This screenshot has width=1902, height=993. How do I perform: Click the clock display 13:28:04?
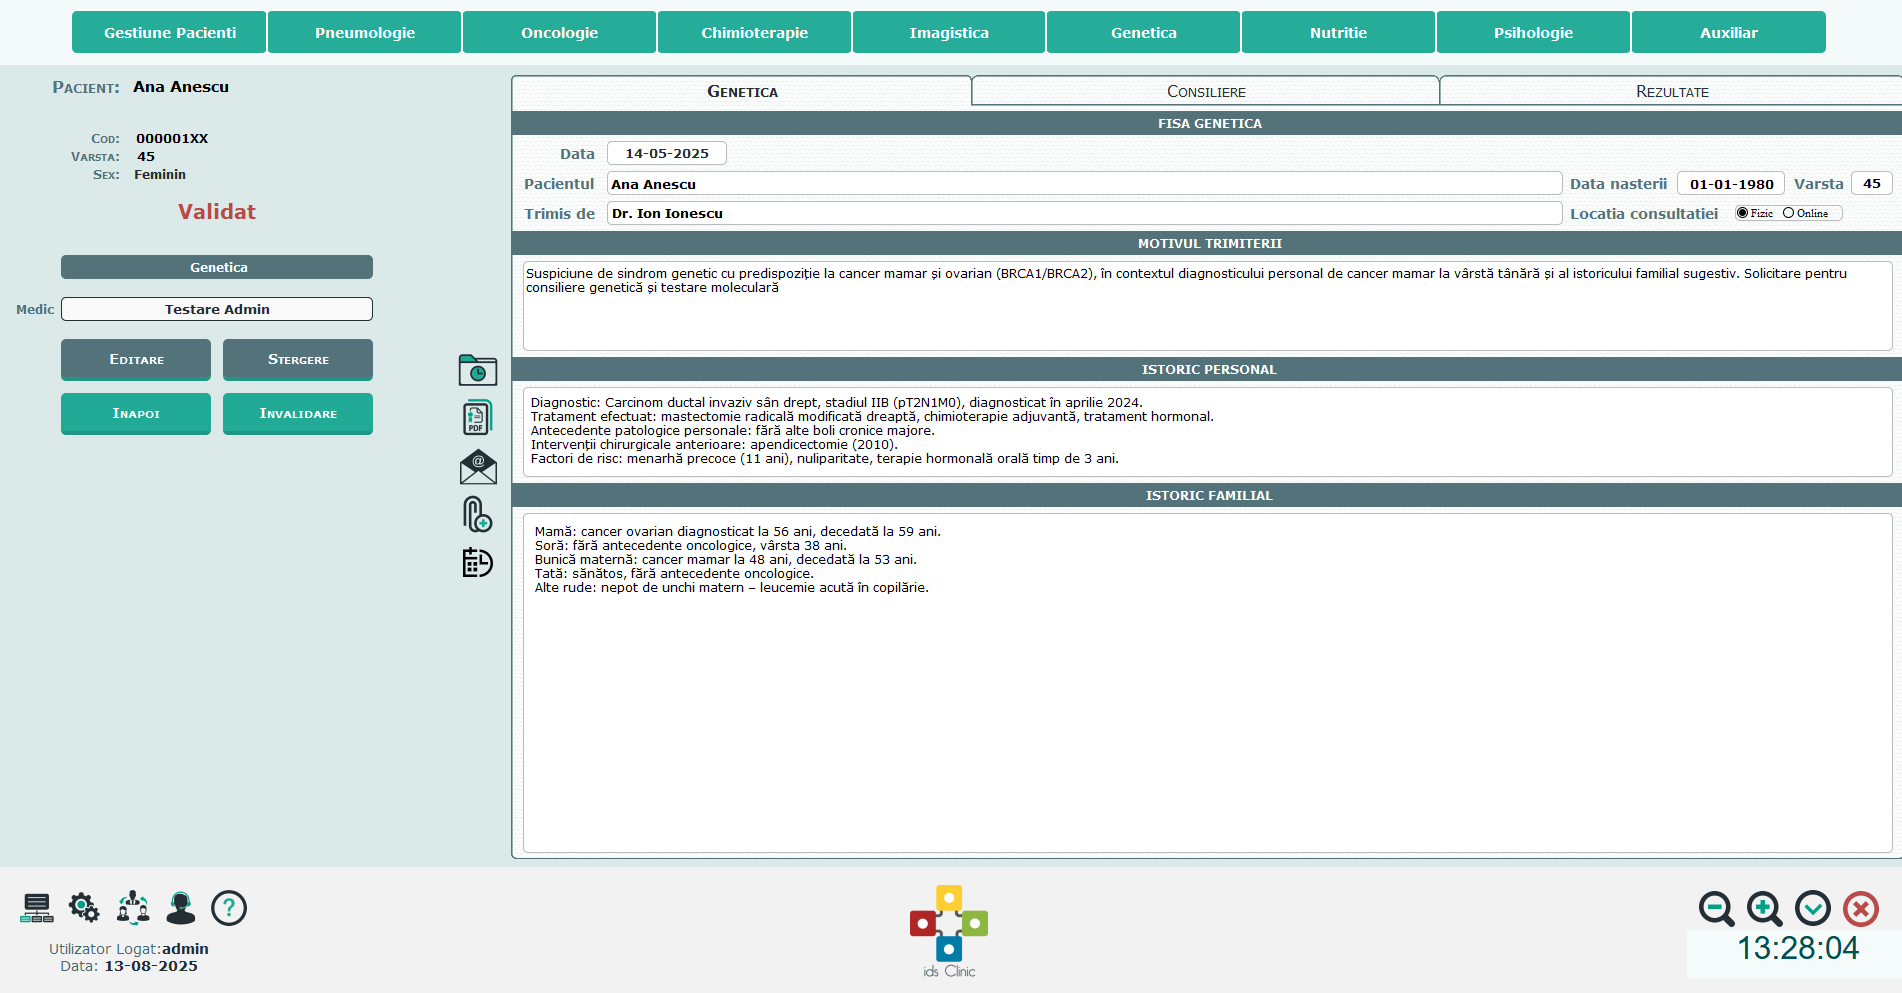pyautogui.click(x=1797, y=948)
